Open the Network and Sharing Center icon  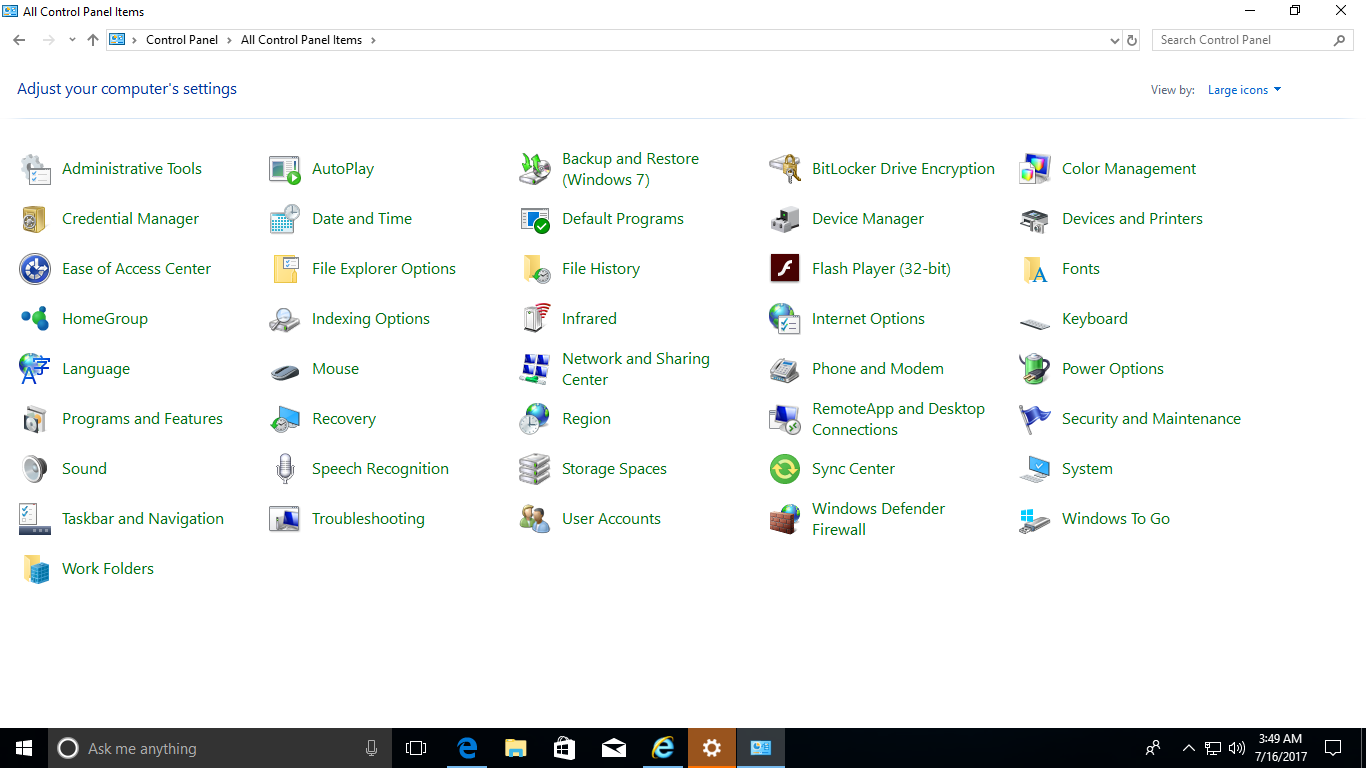click(535, 369)
